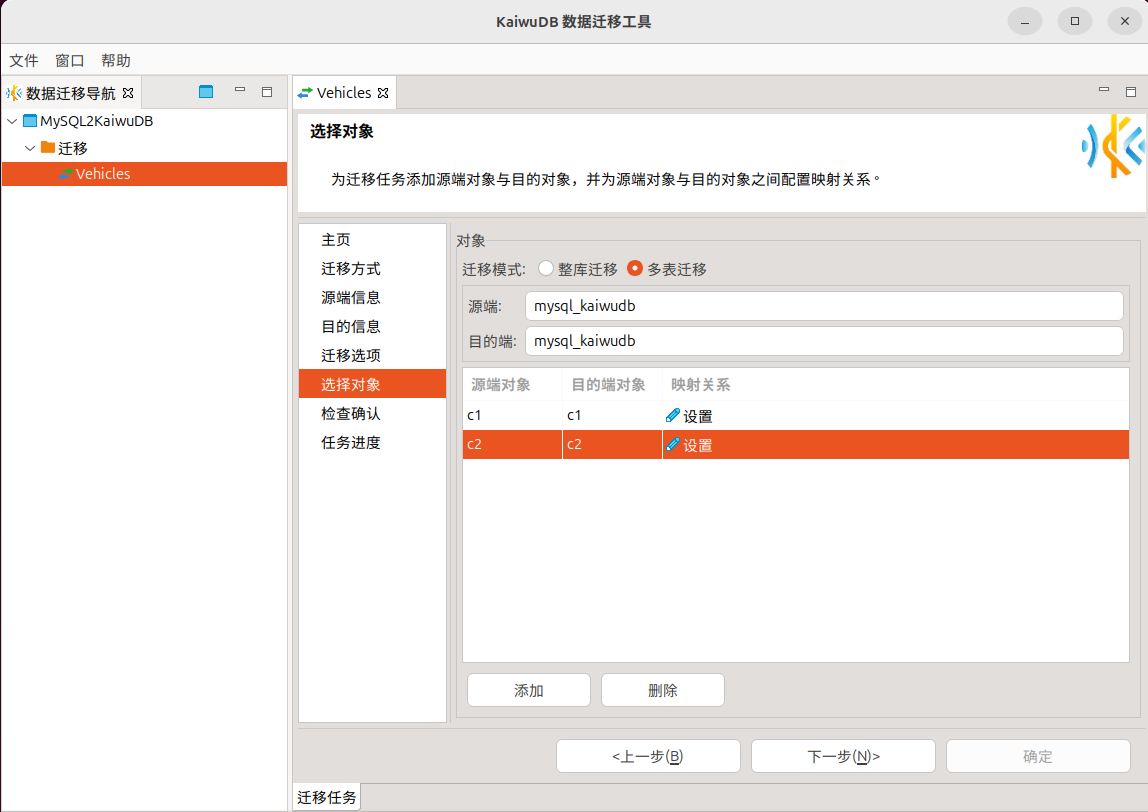Maximize the Vehicles editor area
This screenshot has height=812, width=1148.
pos(1130,92)
